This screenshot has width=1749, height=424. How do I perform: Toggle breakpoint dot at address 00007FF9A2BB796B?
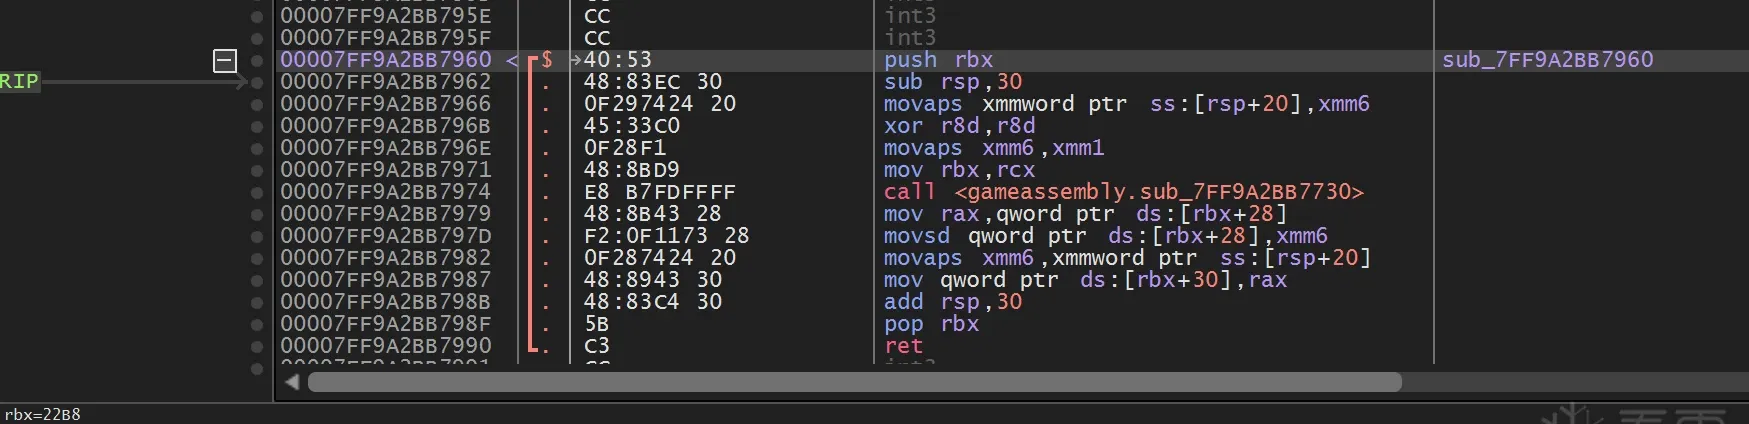[x=257, y=126]
